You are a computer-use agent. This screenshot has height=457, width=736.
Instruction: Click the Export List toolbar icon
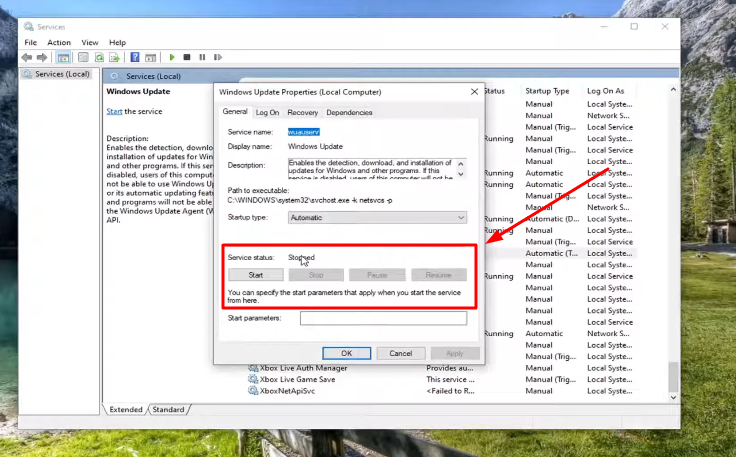114,57
